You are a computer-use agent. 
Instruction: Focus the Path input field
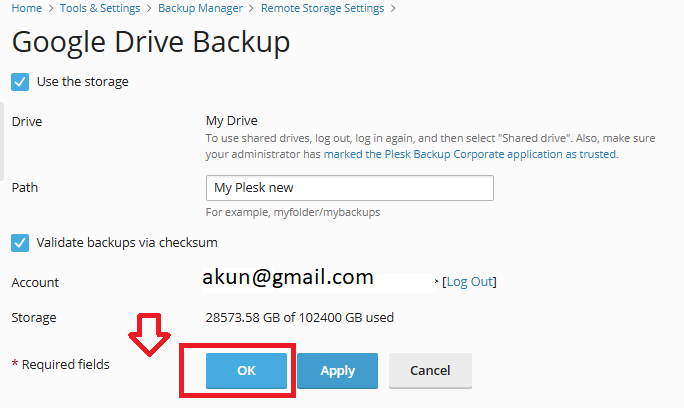(x=349, y=188)
